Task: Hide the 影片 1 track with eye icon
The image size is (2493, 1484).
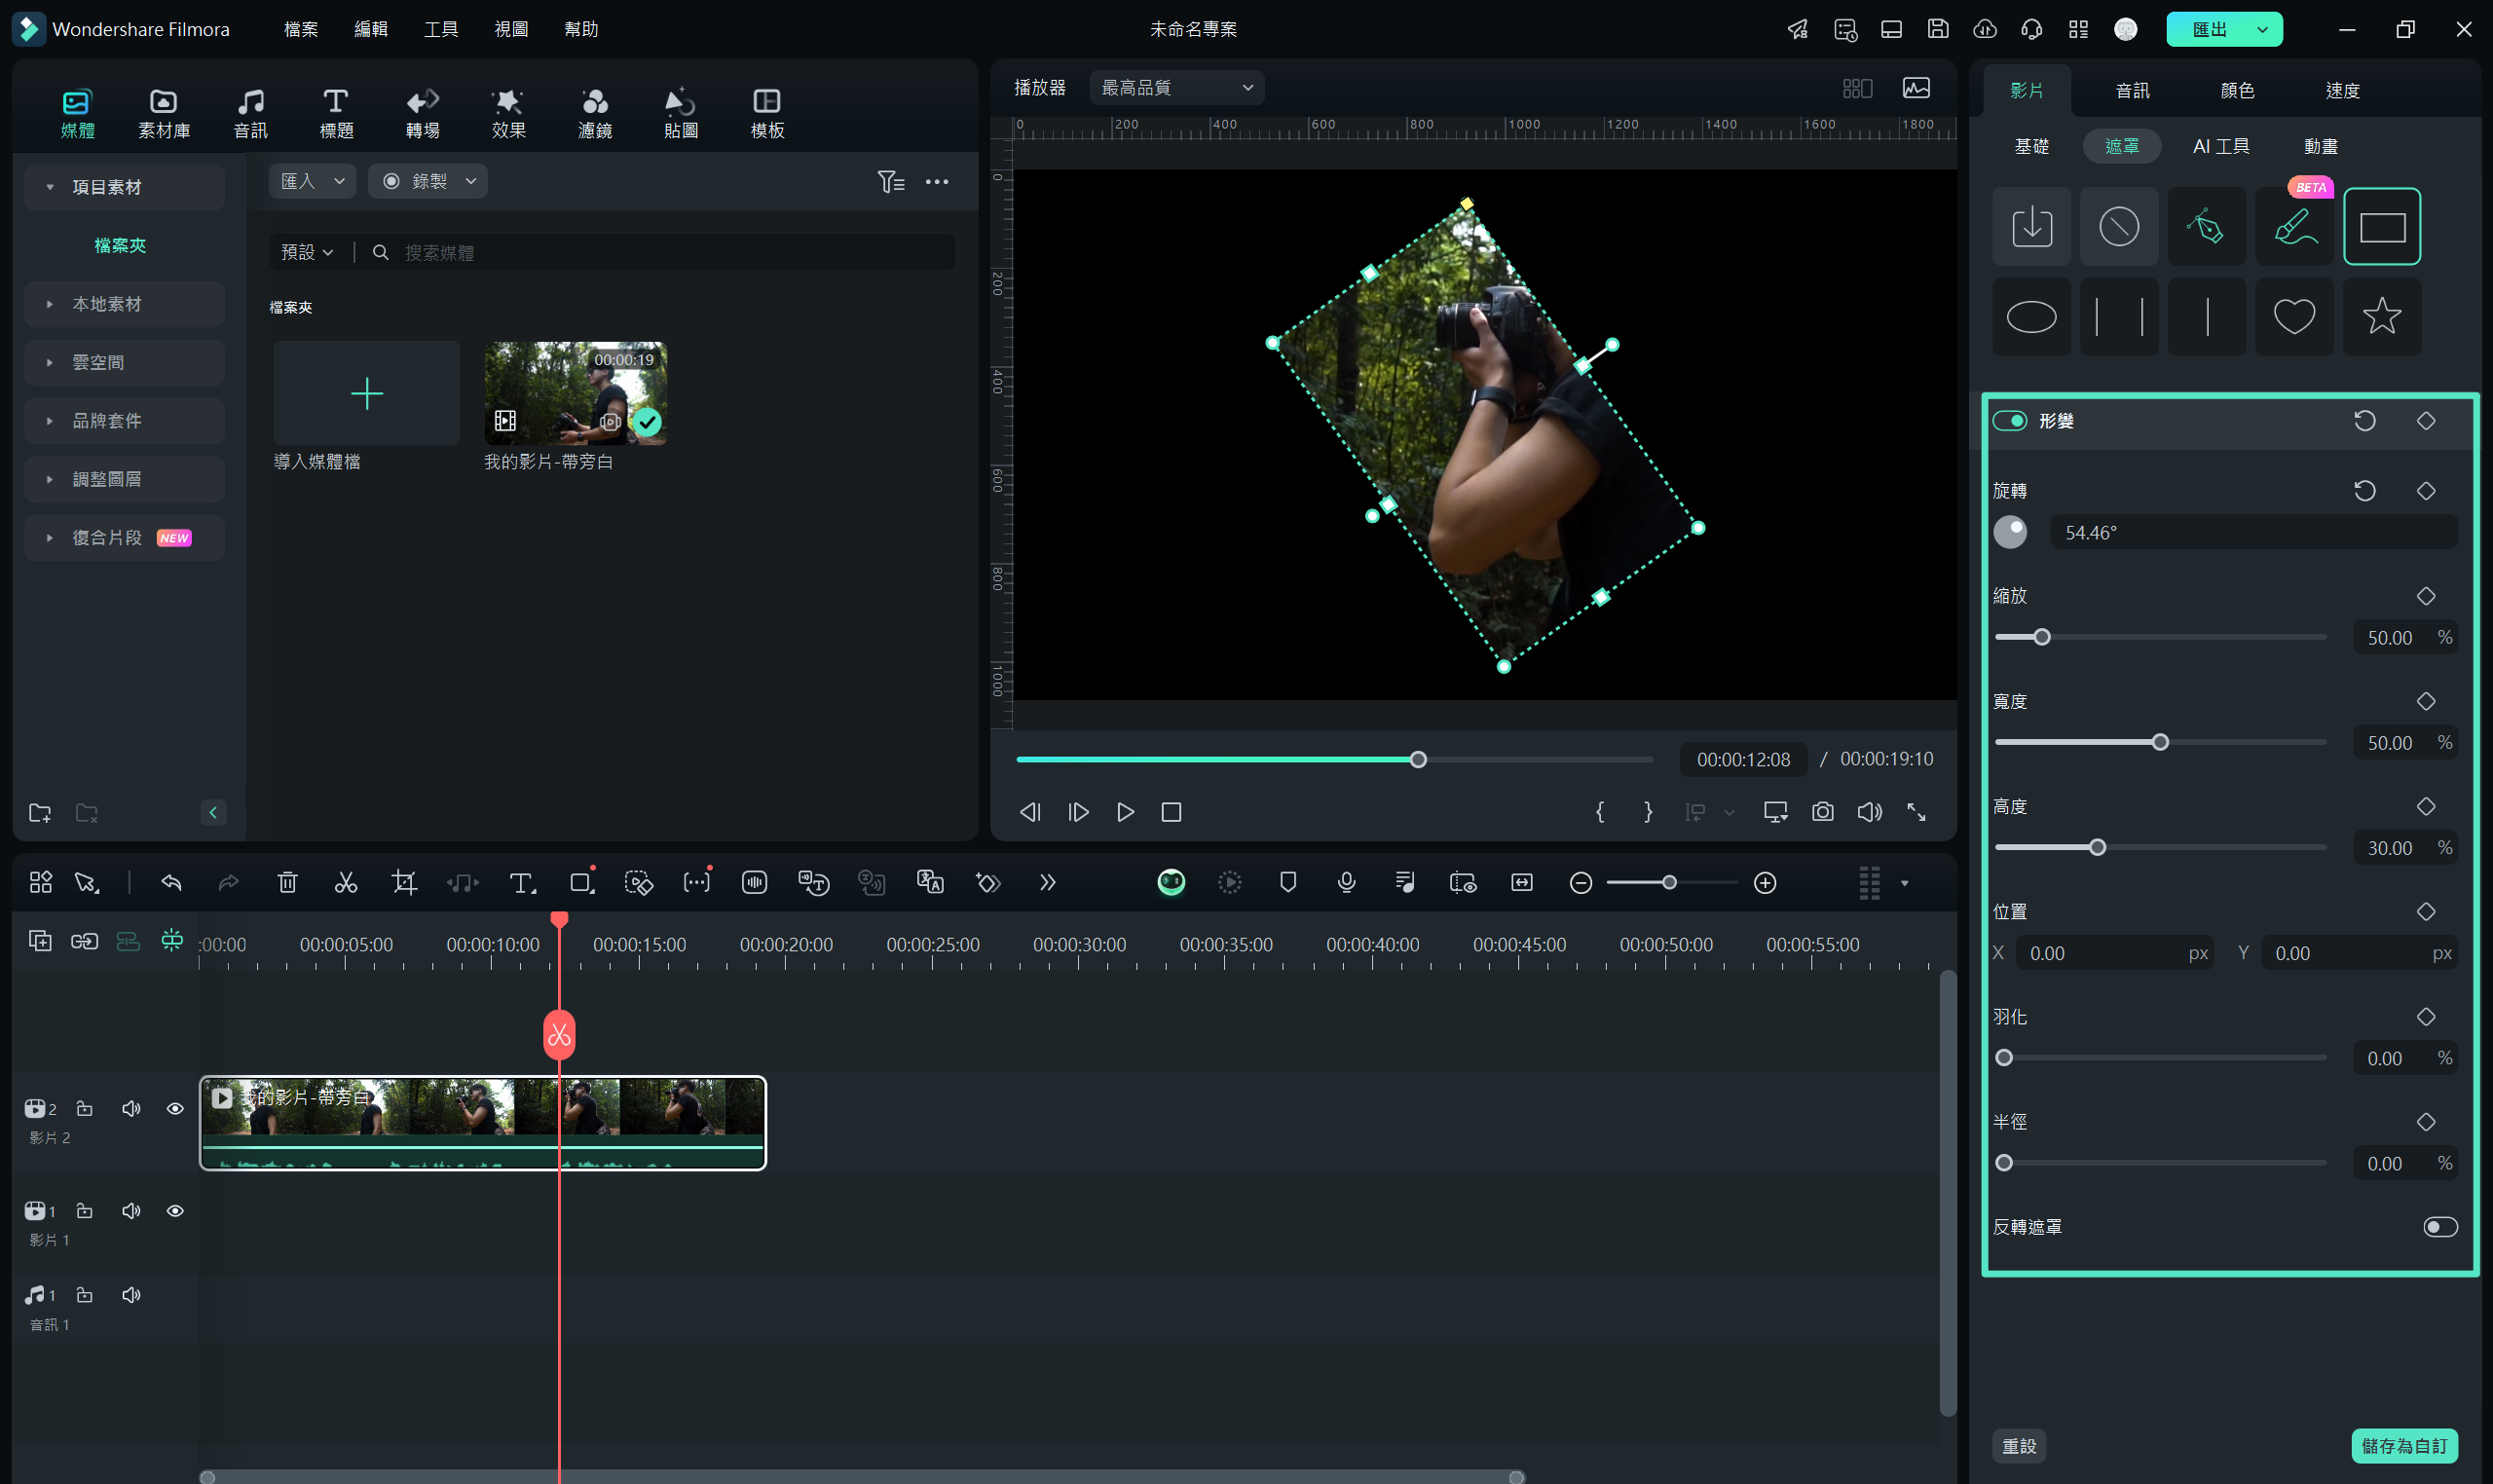Action: pos(175,1211)
